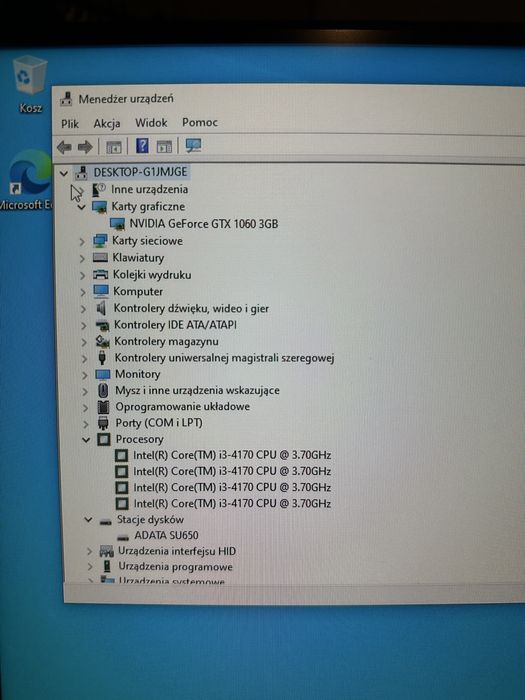Expand the Urządzenia programowe category
This screenshot has height=700, width=525.
click(90, 567)
